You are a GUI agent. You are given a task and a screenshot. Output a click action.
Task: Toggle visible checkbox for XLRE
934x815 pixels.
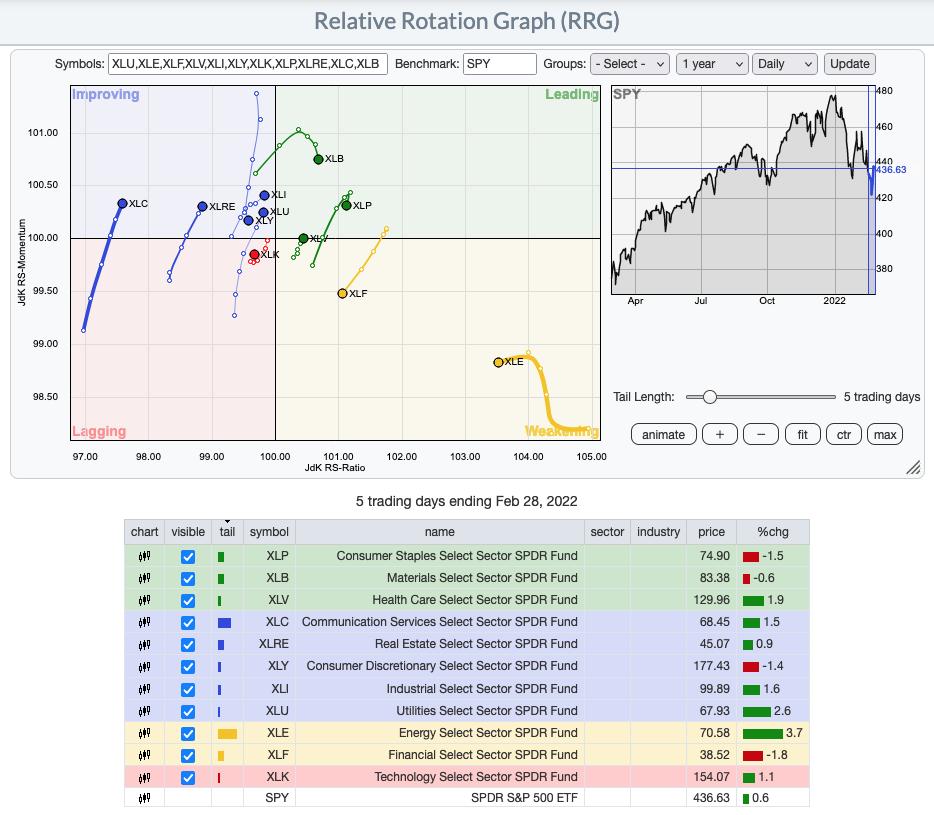188,645
